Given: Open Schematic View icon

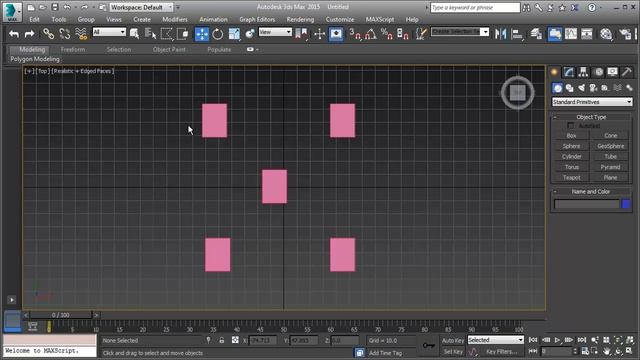Looking at the screenshot, I should [587, 34].
